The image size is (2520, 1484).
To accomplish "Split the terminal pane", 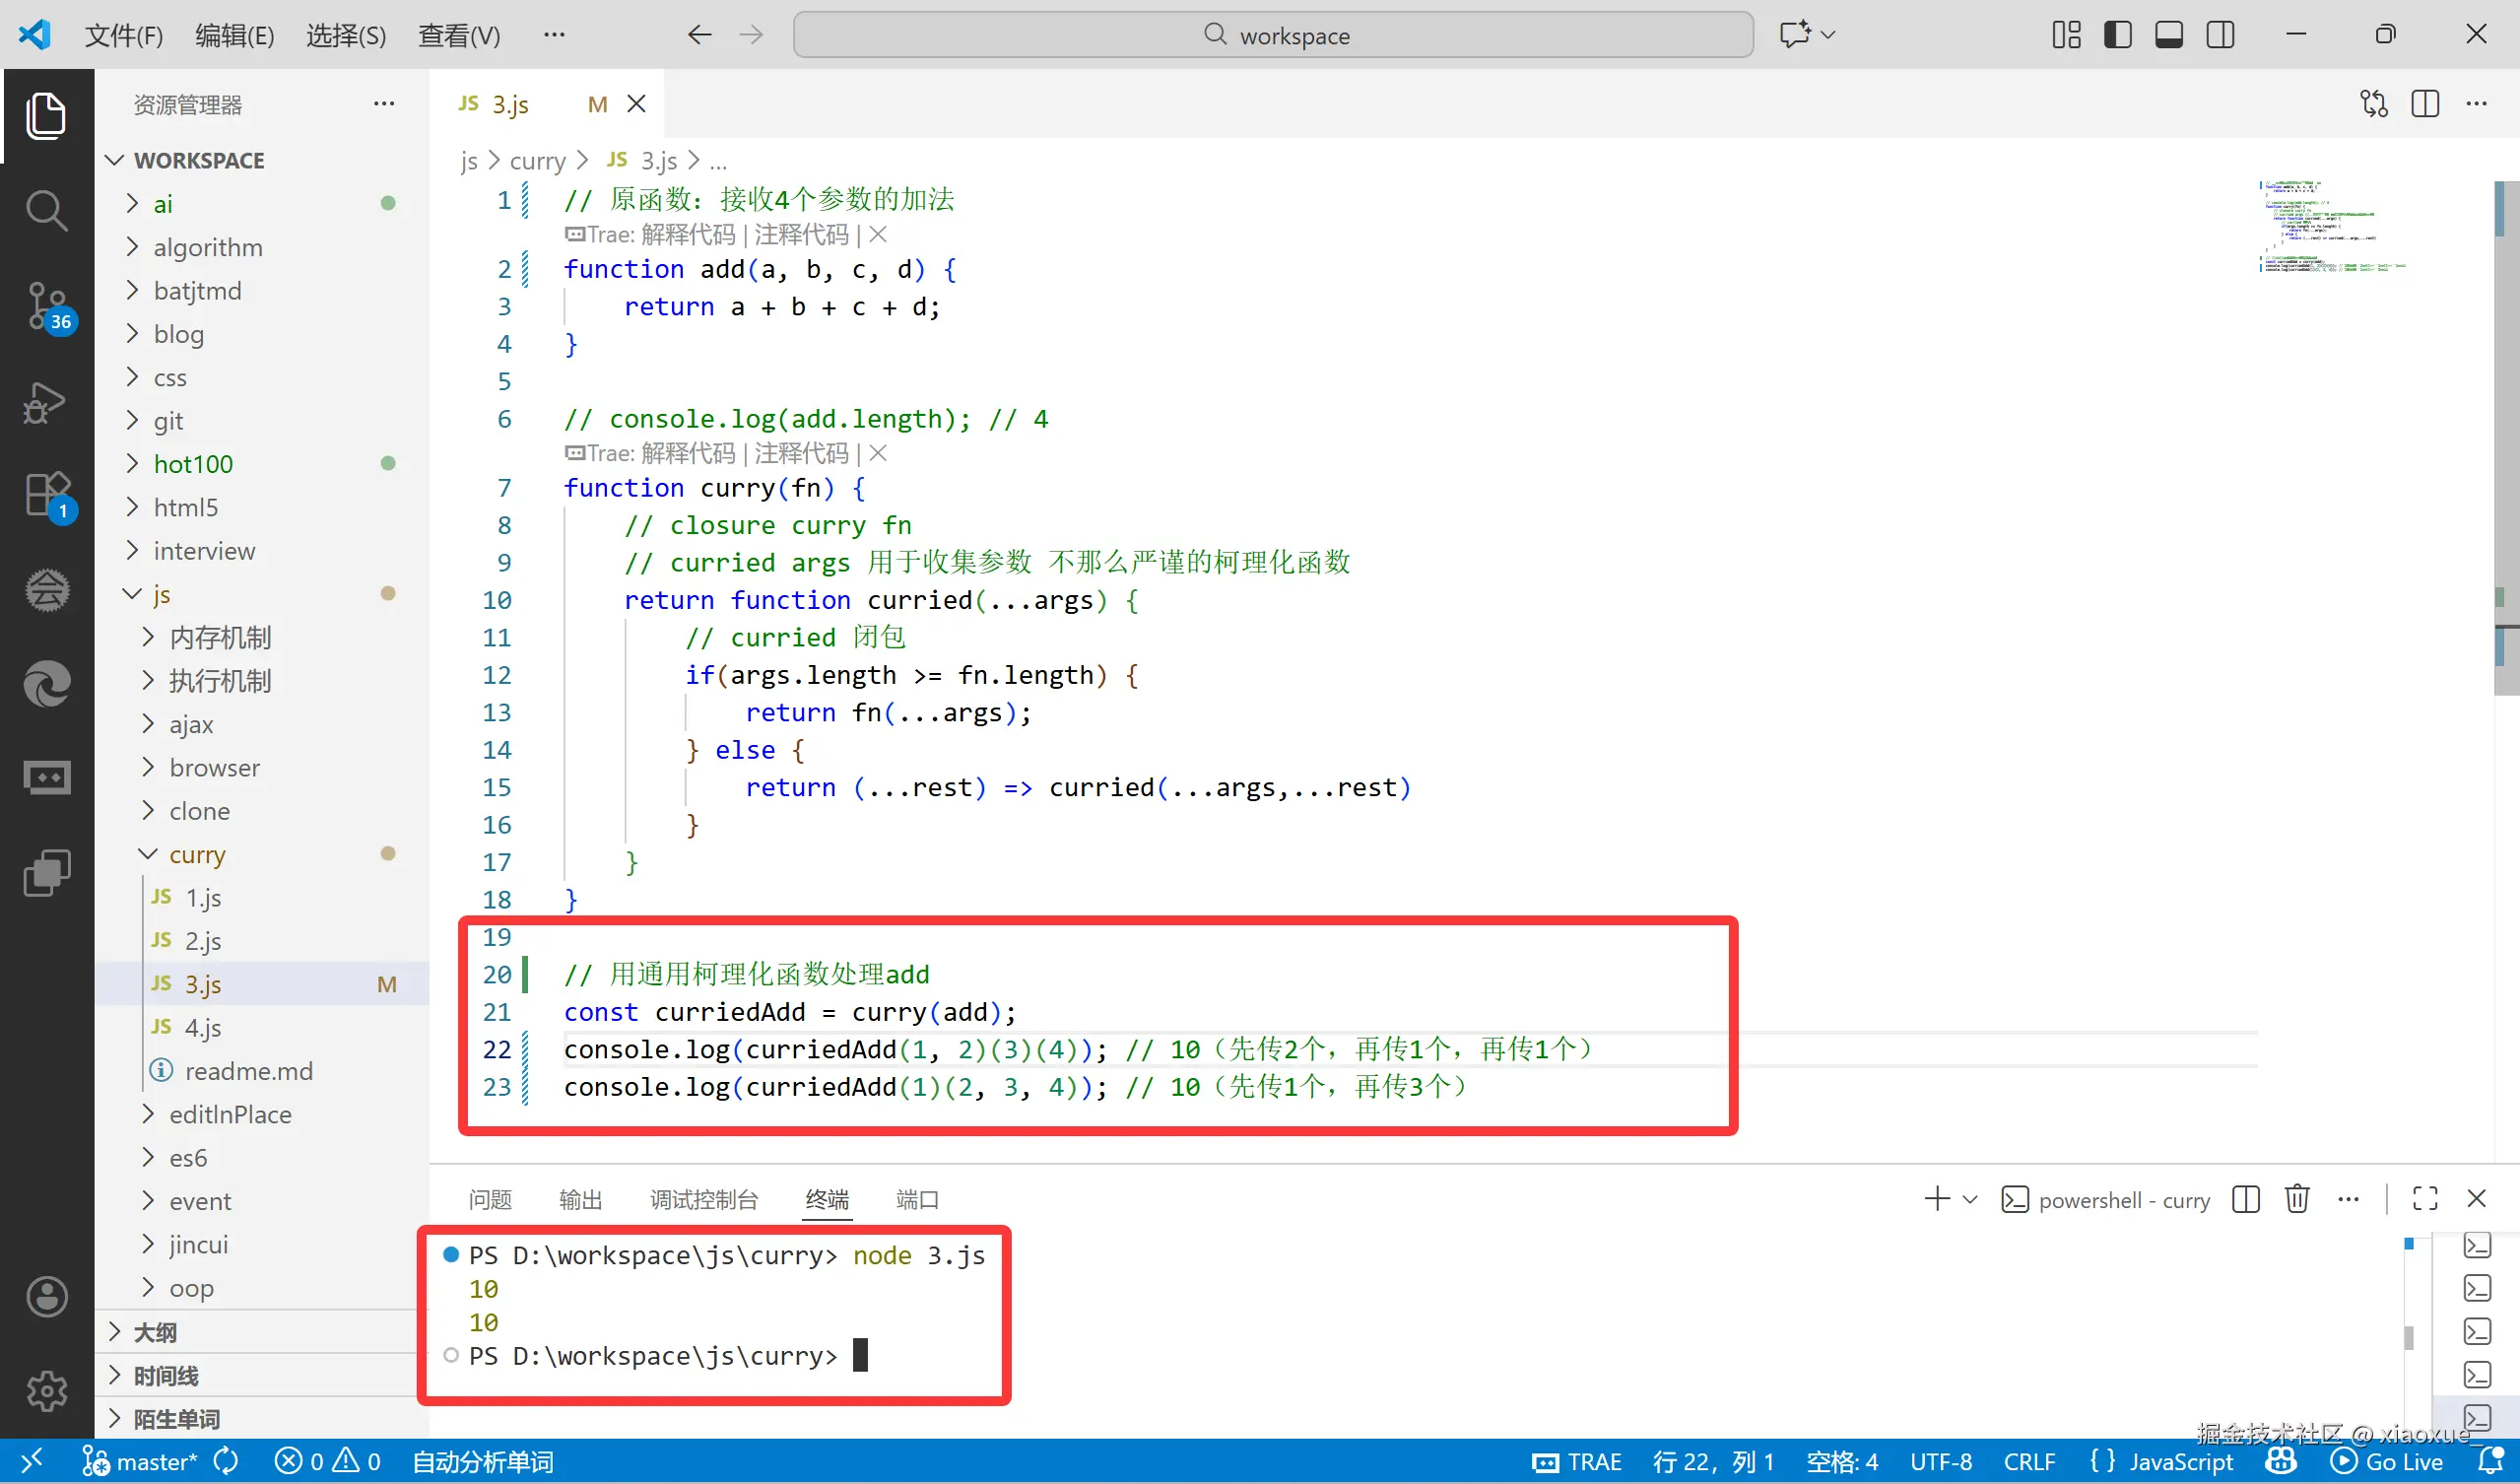I will pos(2245,1198).
